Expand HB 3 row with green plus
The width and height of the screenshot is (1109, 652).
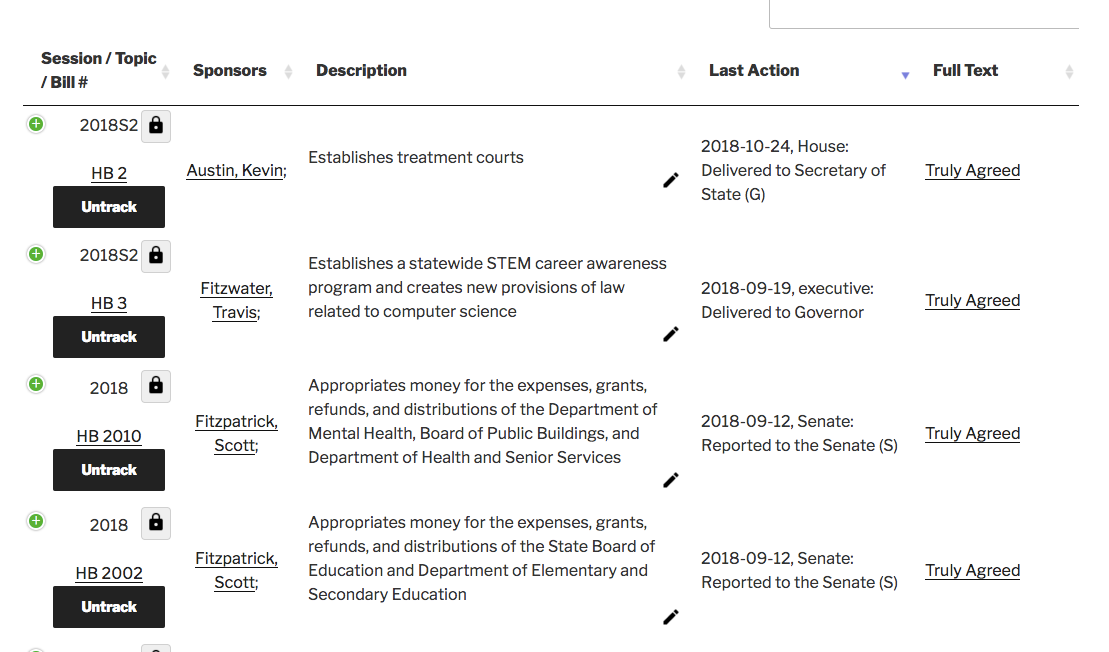pos(36,254)
